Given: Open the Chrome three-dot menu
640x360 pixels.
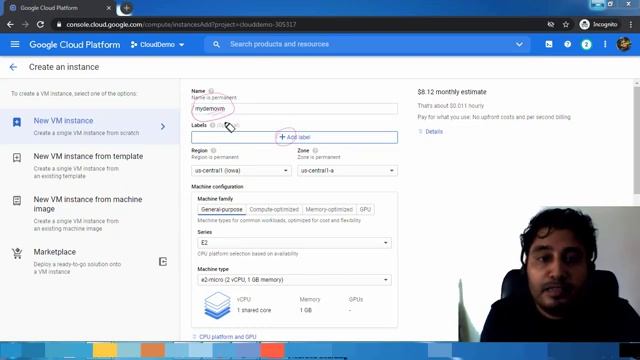Looking at the screenshot, I should pos(631,24).
